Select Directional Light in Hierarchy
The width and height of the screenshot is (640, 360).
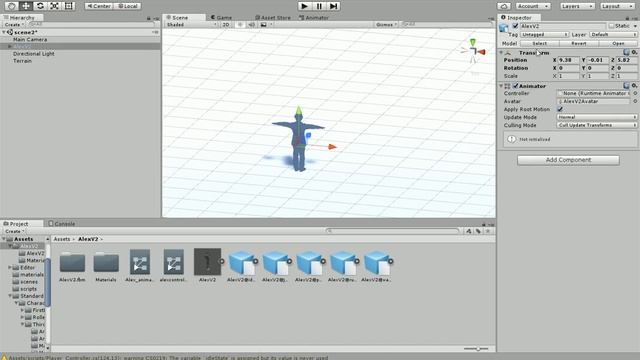coord(33,53)
